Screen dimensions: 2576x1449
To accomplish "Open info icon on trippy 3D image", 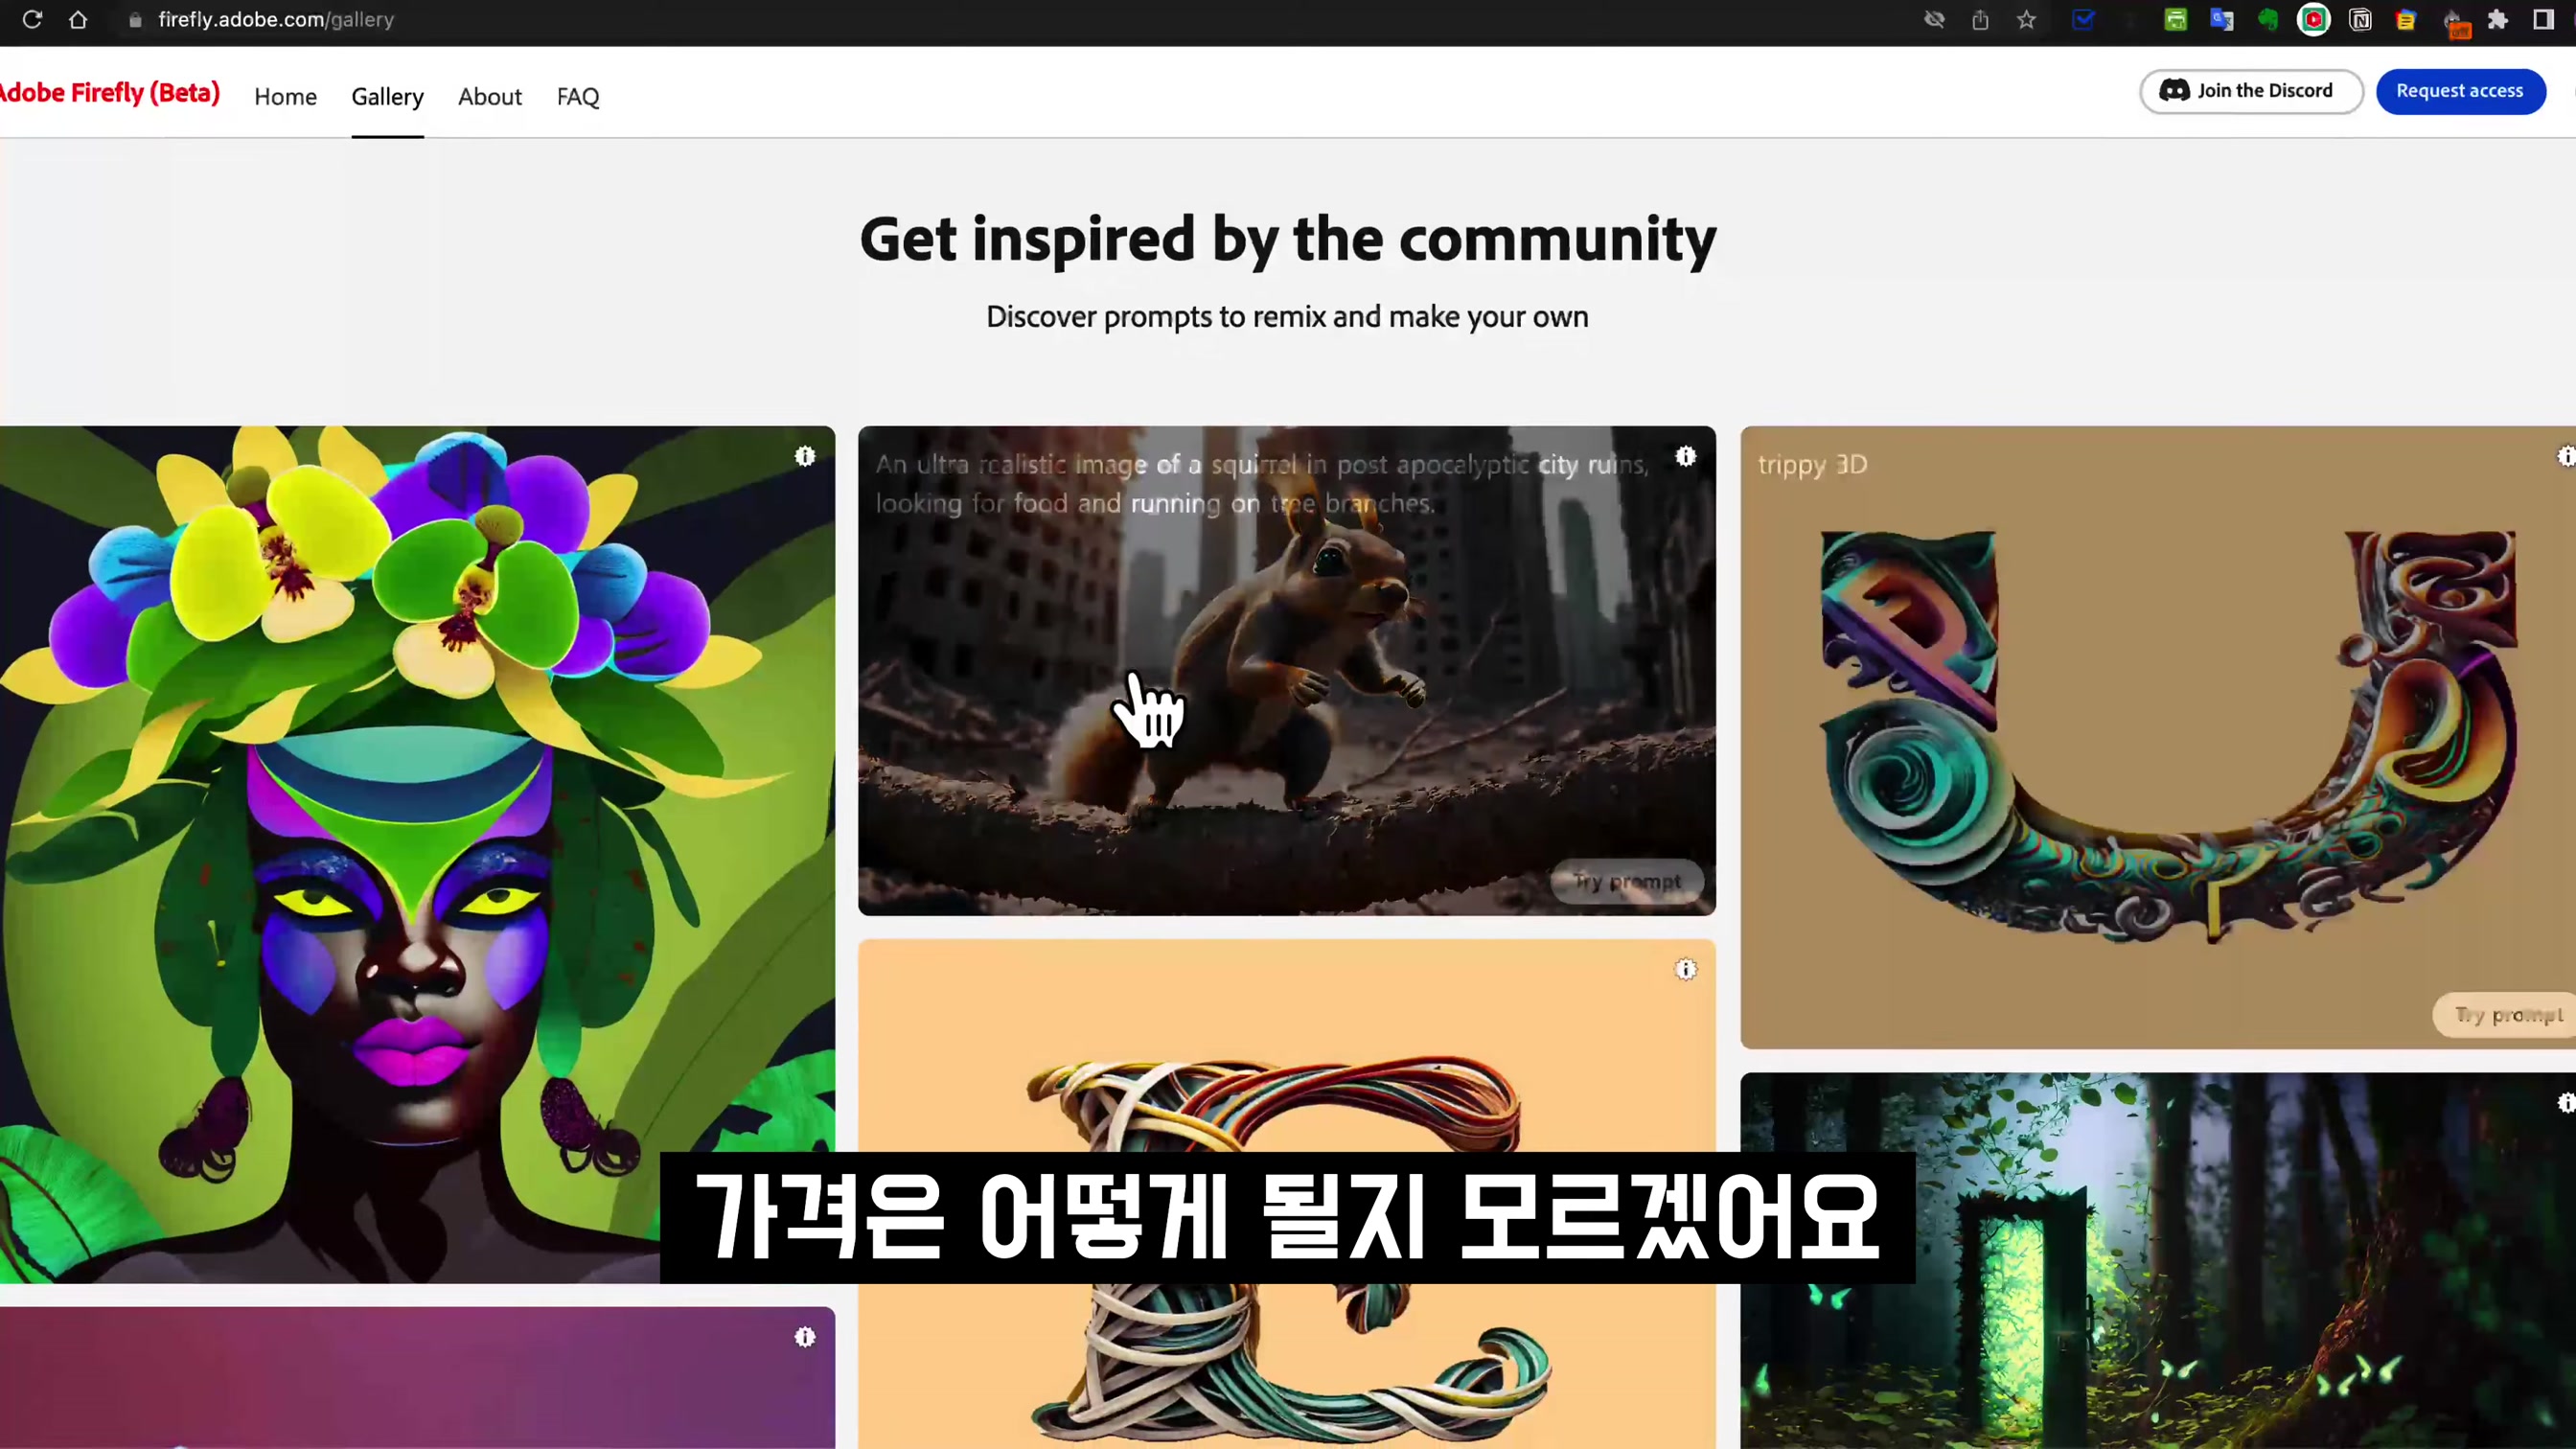I will [2566, 457].
